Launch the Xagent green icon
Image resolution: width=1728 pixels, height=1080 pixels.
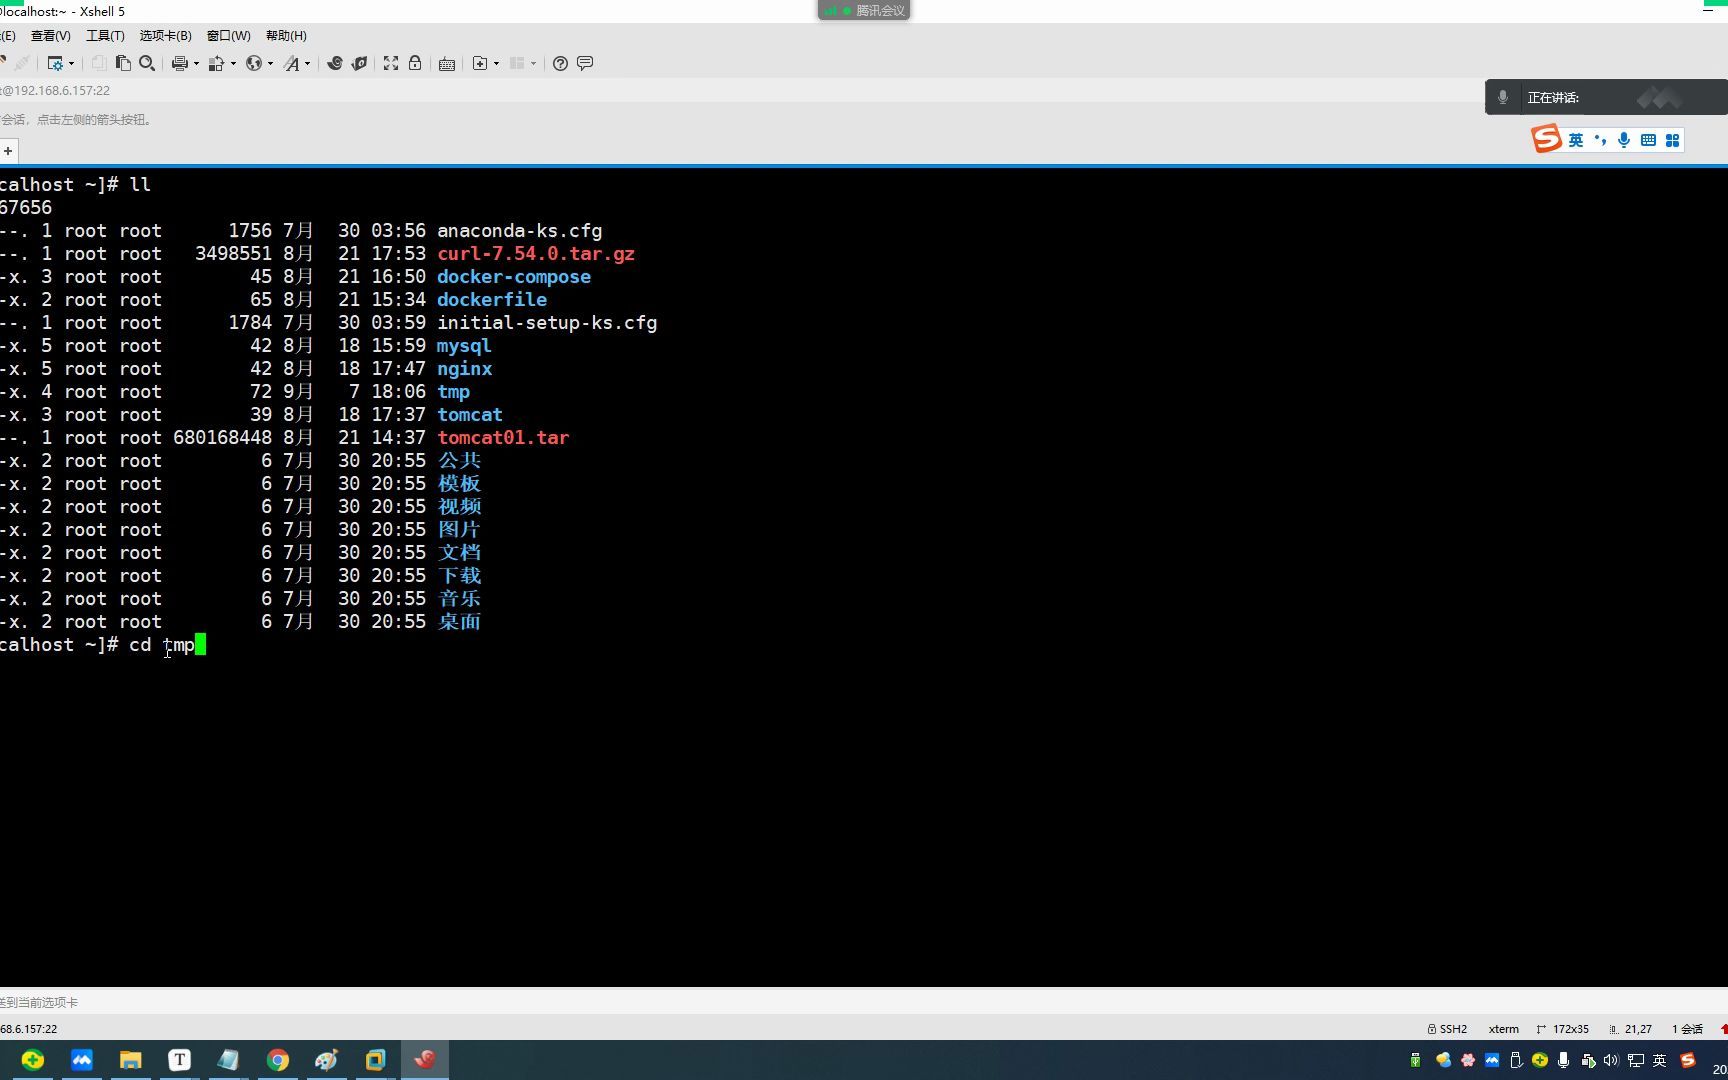[359, 63]
